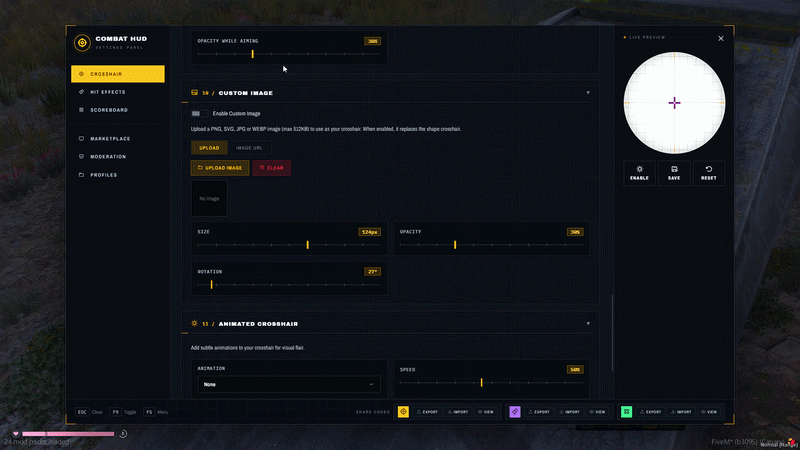Export the yellow crosshair share code
Image resolution: width=800 pixels, height=450 pixels.
coord(428,412)
